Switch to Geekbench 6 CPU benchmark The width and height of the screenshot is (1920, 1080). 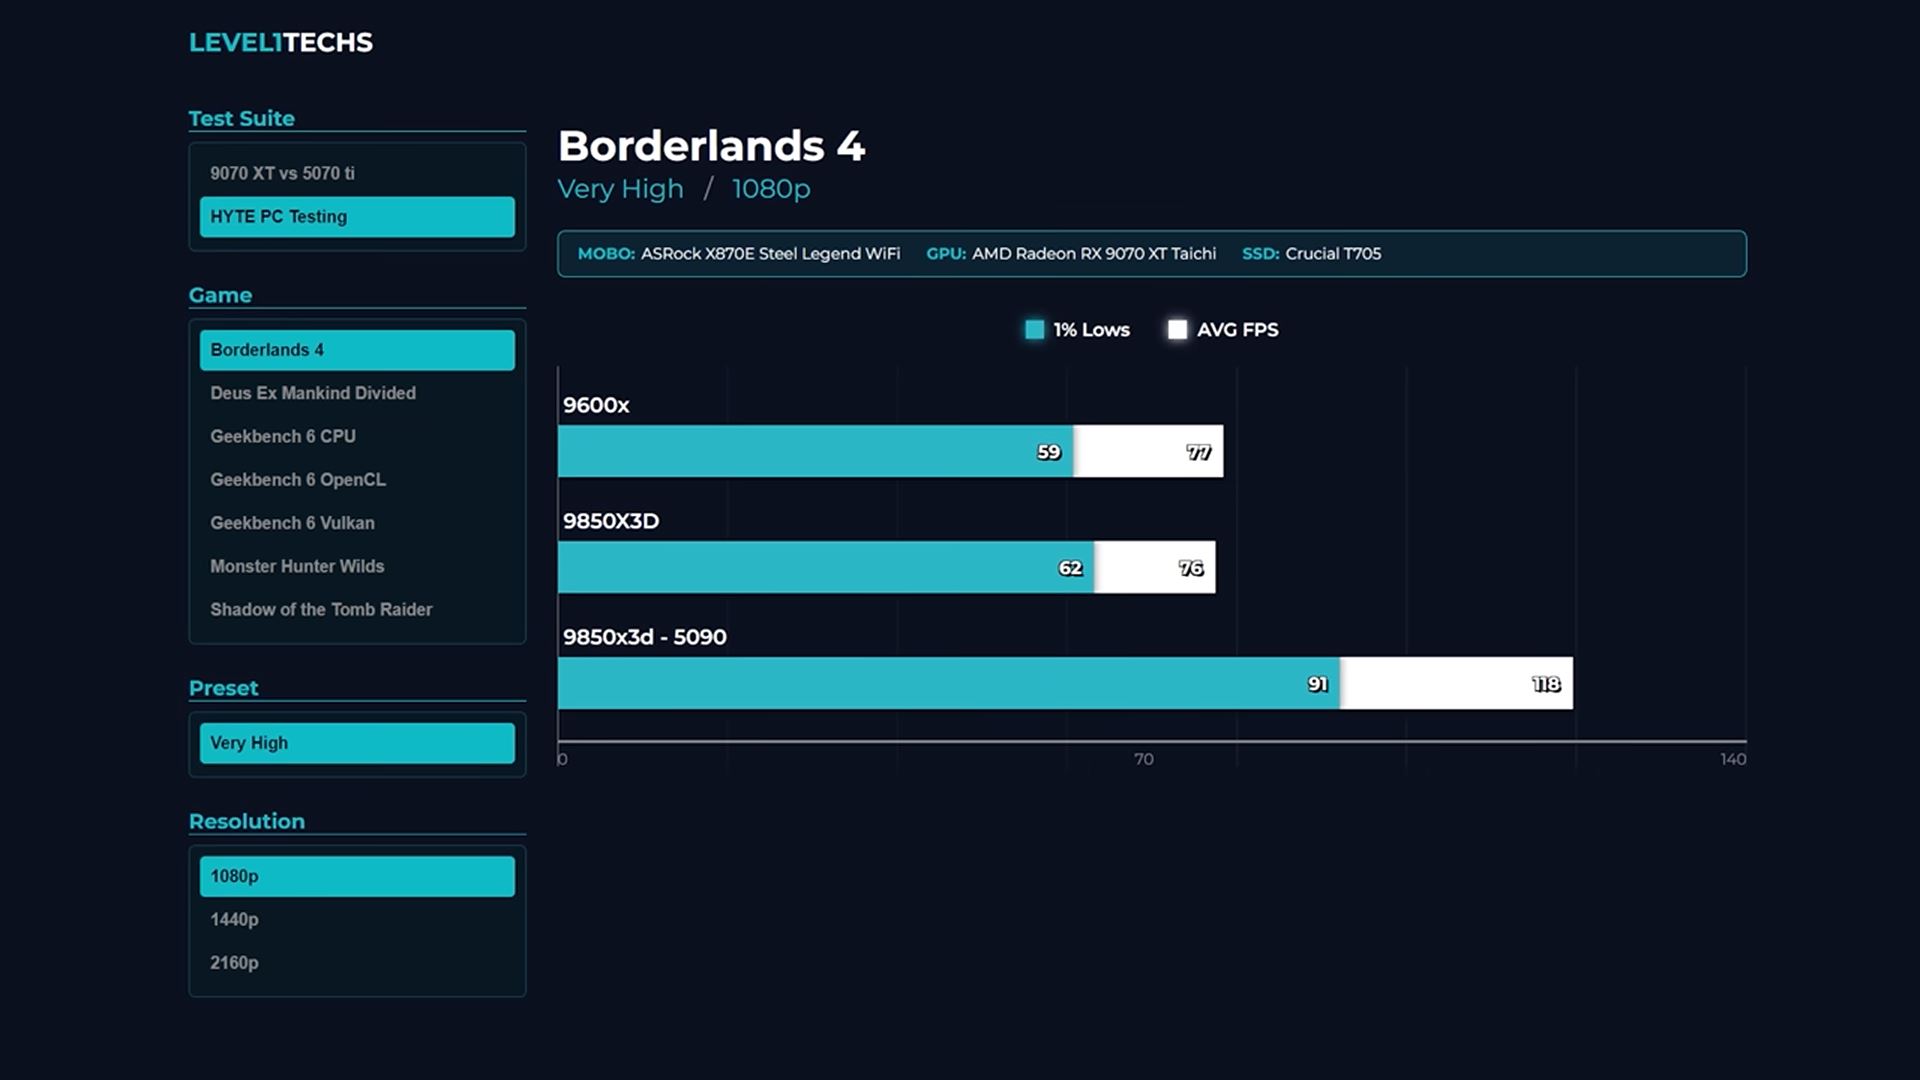click(282, 436)
